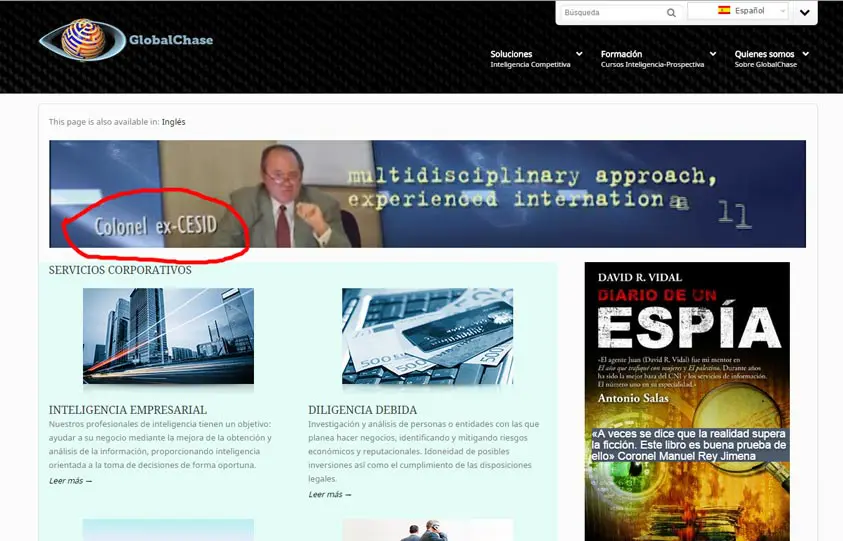Open the Soluciones menu
Viewport: 843px width, 541px height.
[511, 54]
